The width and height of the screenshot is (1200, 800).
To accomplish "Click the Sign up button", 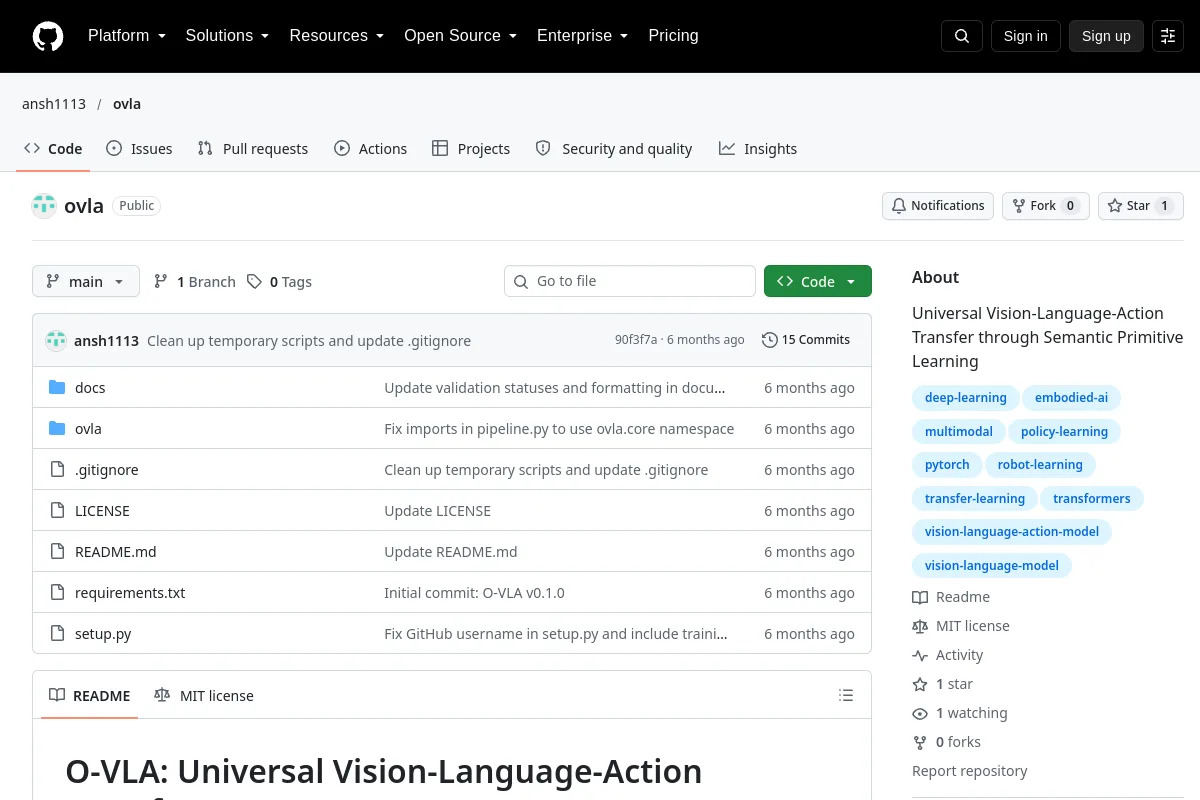I will click(x=1106, y=36).
